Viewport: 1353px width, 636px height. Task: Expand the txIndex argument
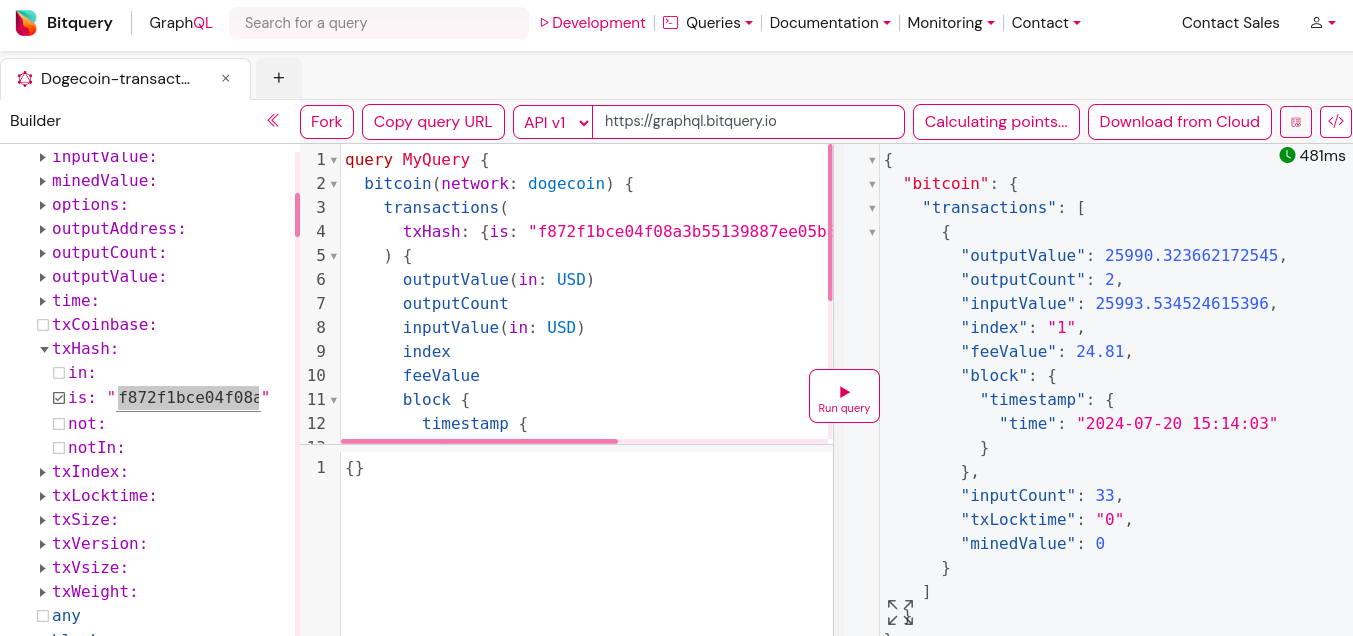tap(43, 472)
